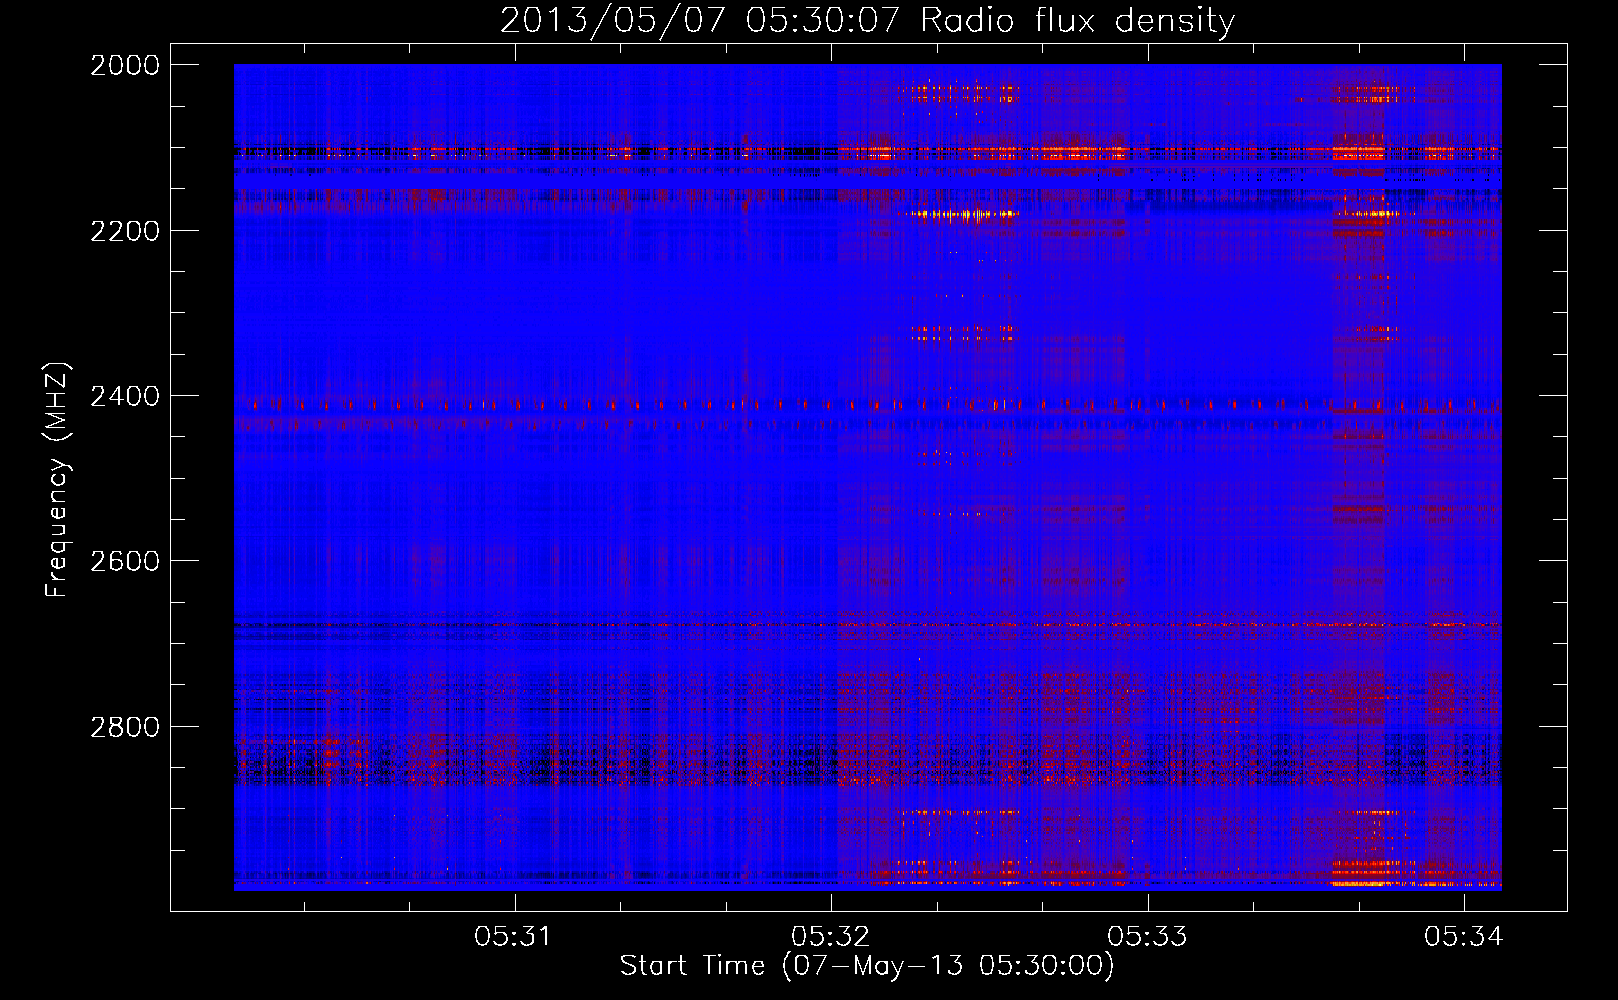Click the 2200 frequency tick label
Screen dimensions: 1618x1000
coord(125,231)
